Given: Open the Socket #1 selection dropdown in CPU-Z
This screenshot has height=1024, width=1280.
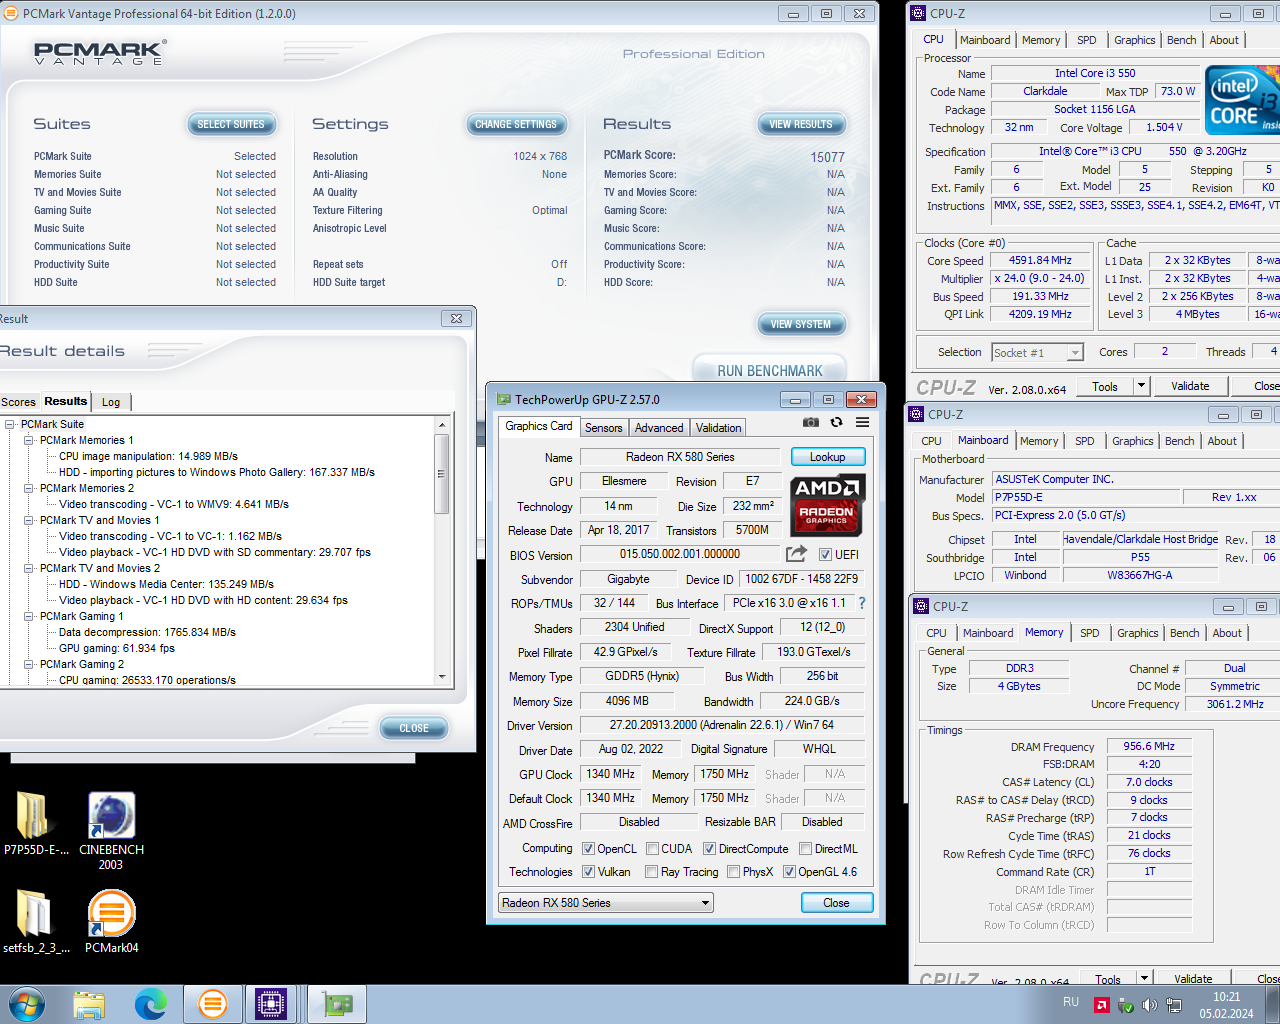Looking at the screenshot, I should pos(1037,352).
